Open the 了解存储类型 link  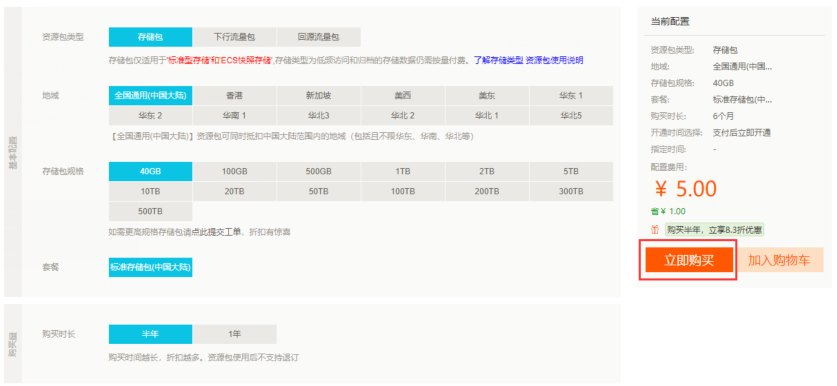(498, 60)
